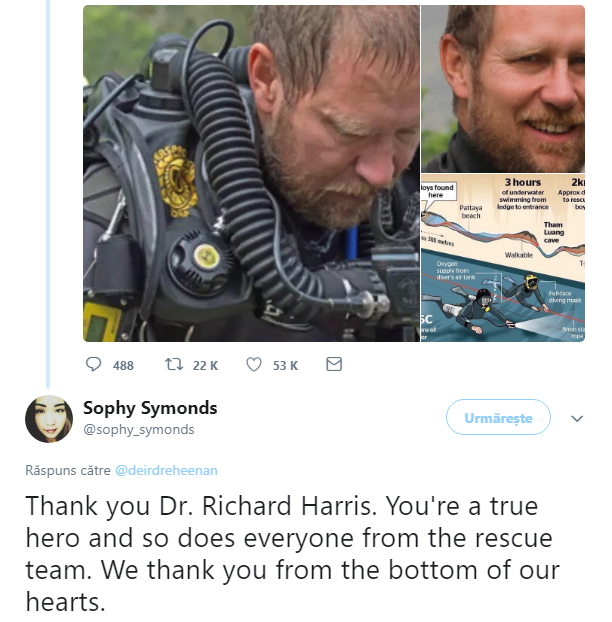The height and width of the screenshot is (622, 612).
Task: Open the @deirdreheenan mention link
Action: 166,470
